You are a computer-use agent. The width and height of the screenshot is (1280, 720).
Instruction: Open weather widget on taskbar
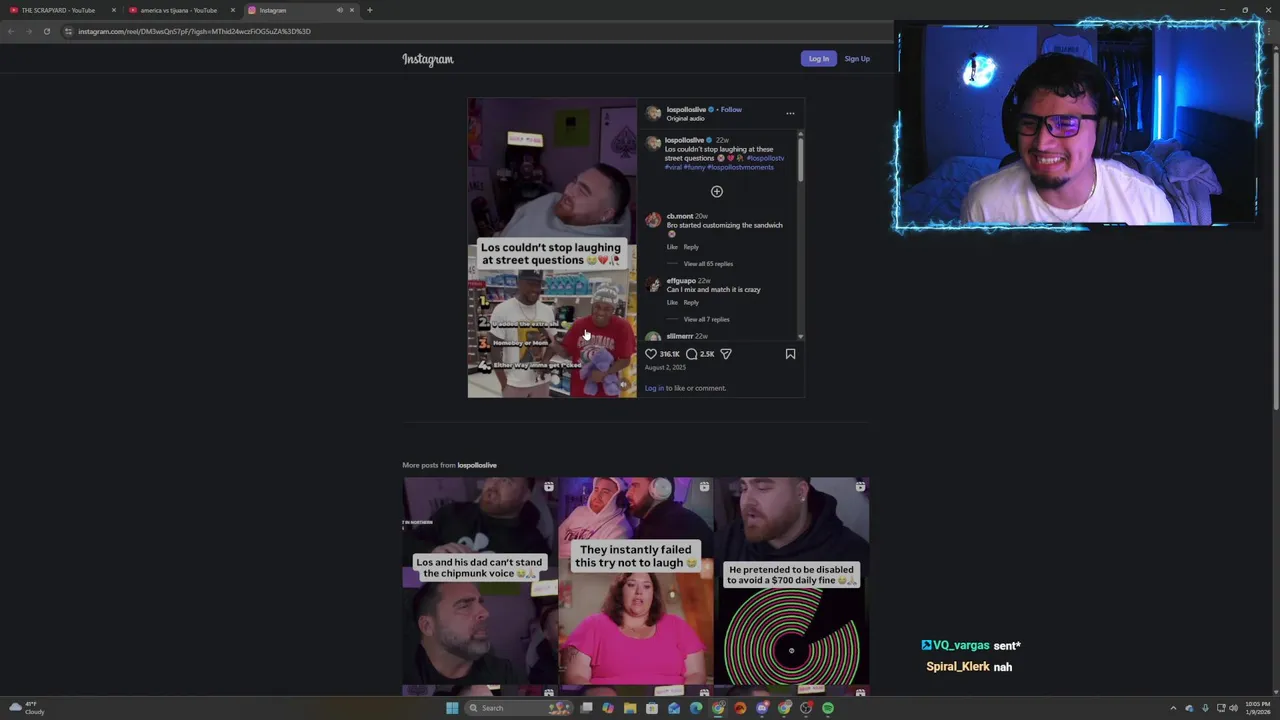(26, 708)
